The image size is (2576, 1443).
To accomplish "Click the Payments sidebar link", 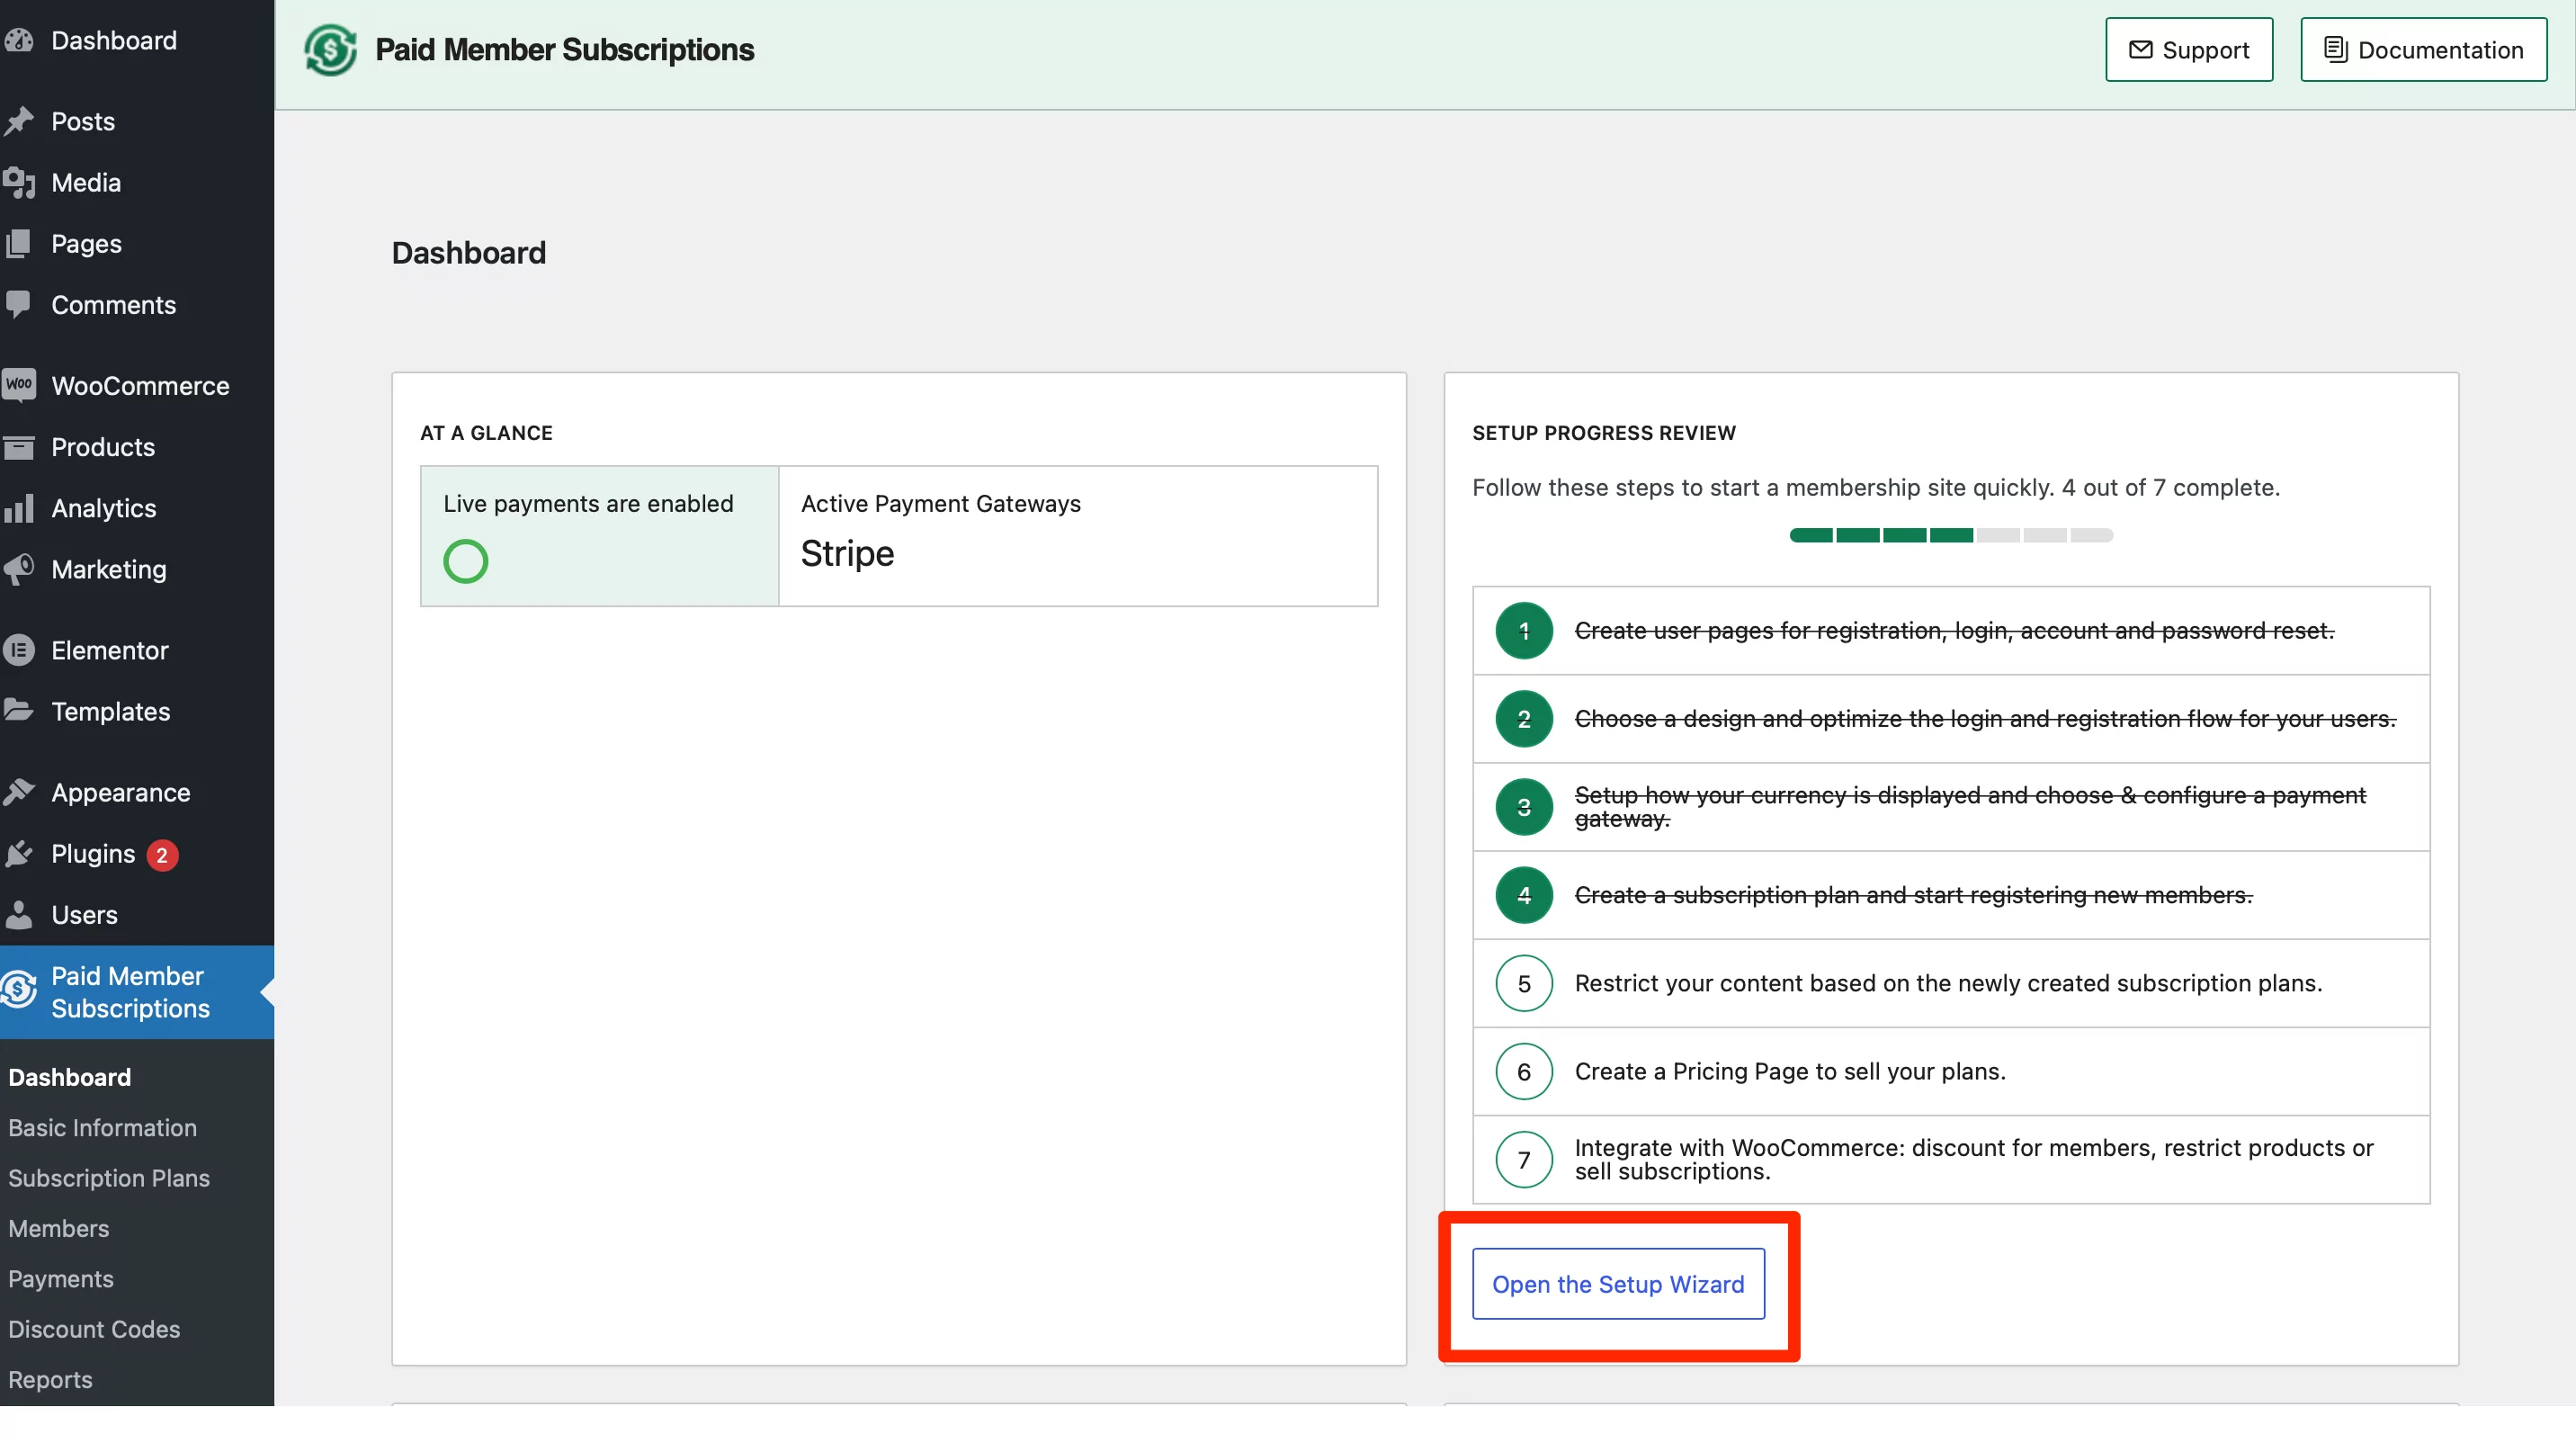I will pyautogui.click(x=60, y=1277).
